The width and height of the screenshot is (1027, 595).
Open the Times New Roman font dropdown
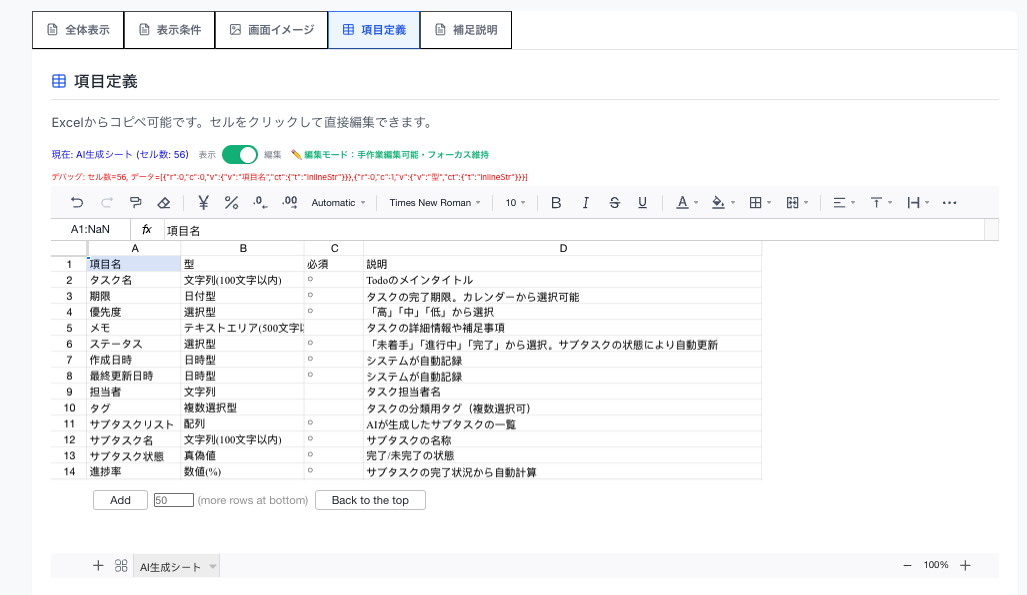[434, 203]
